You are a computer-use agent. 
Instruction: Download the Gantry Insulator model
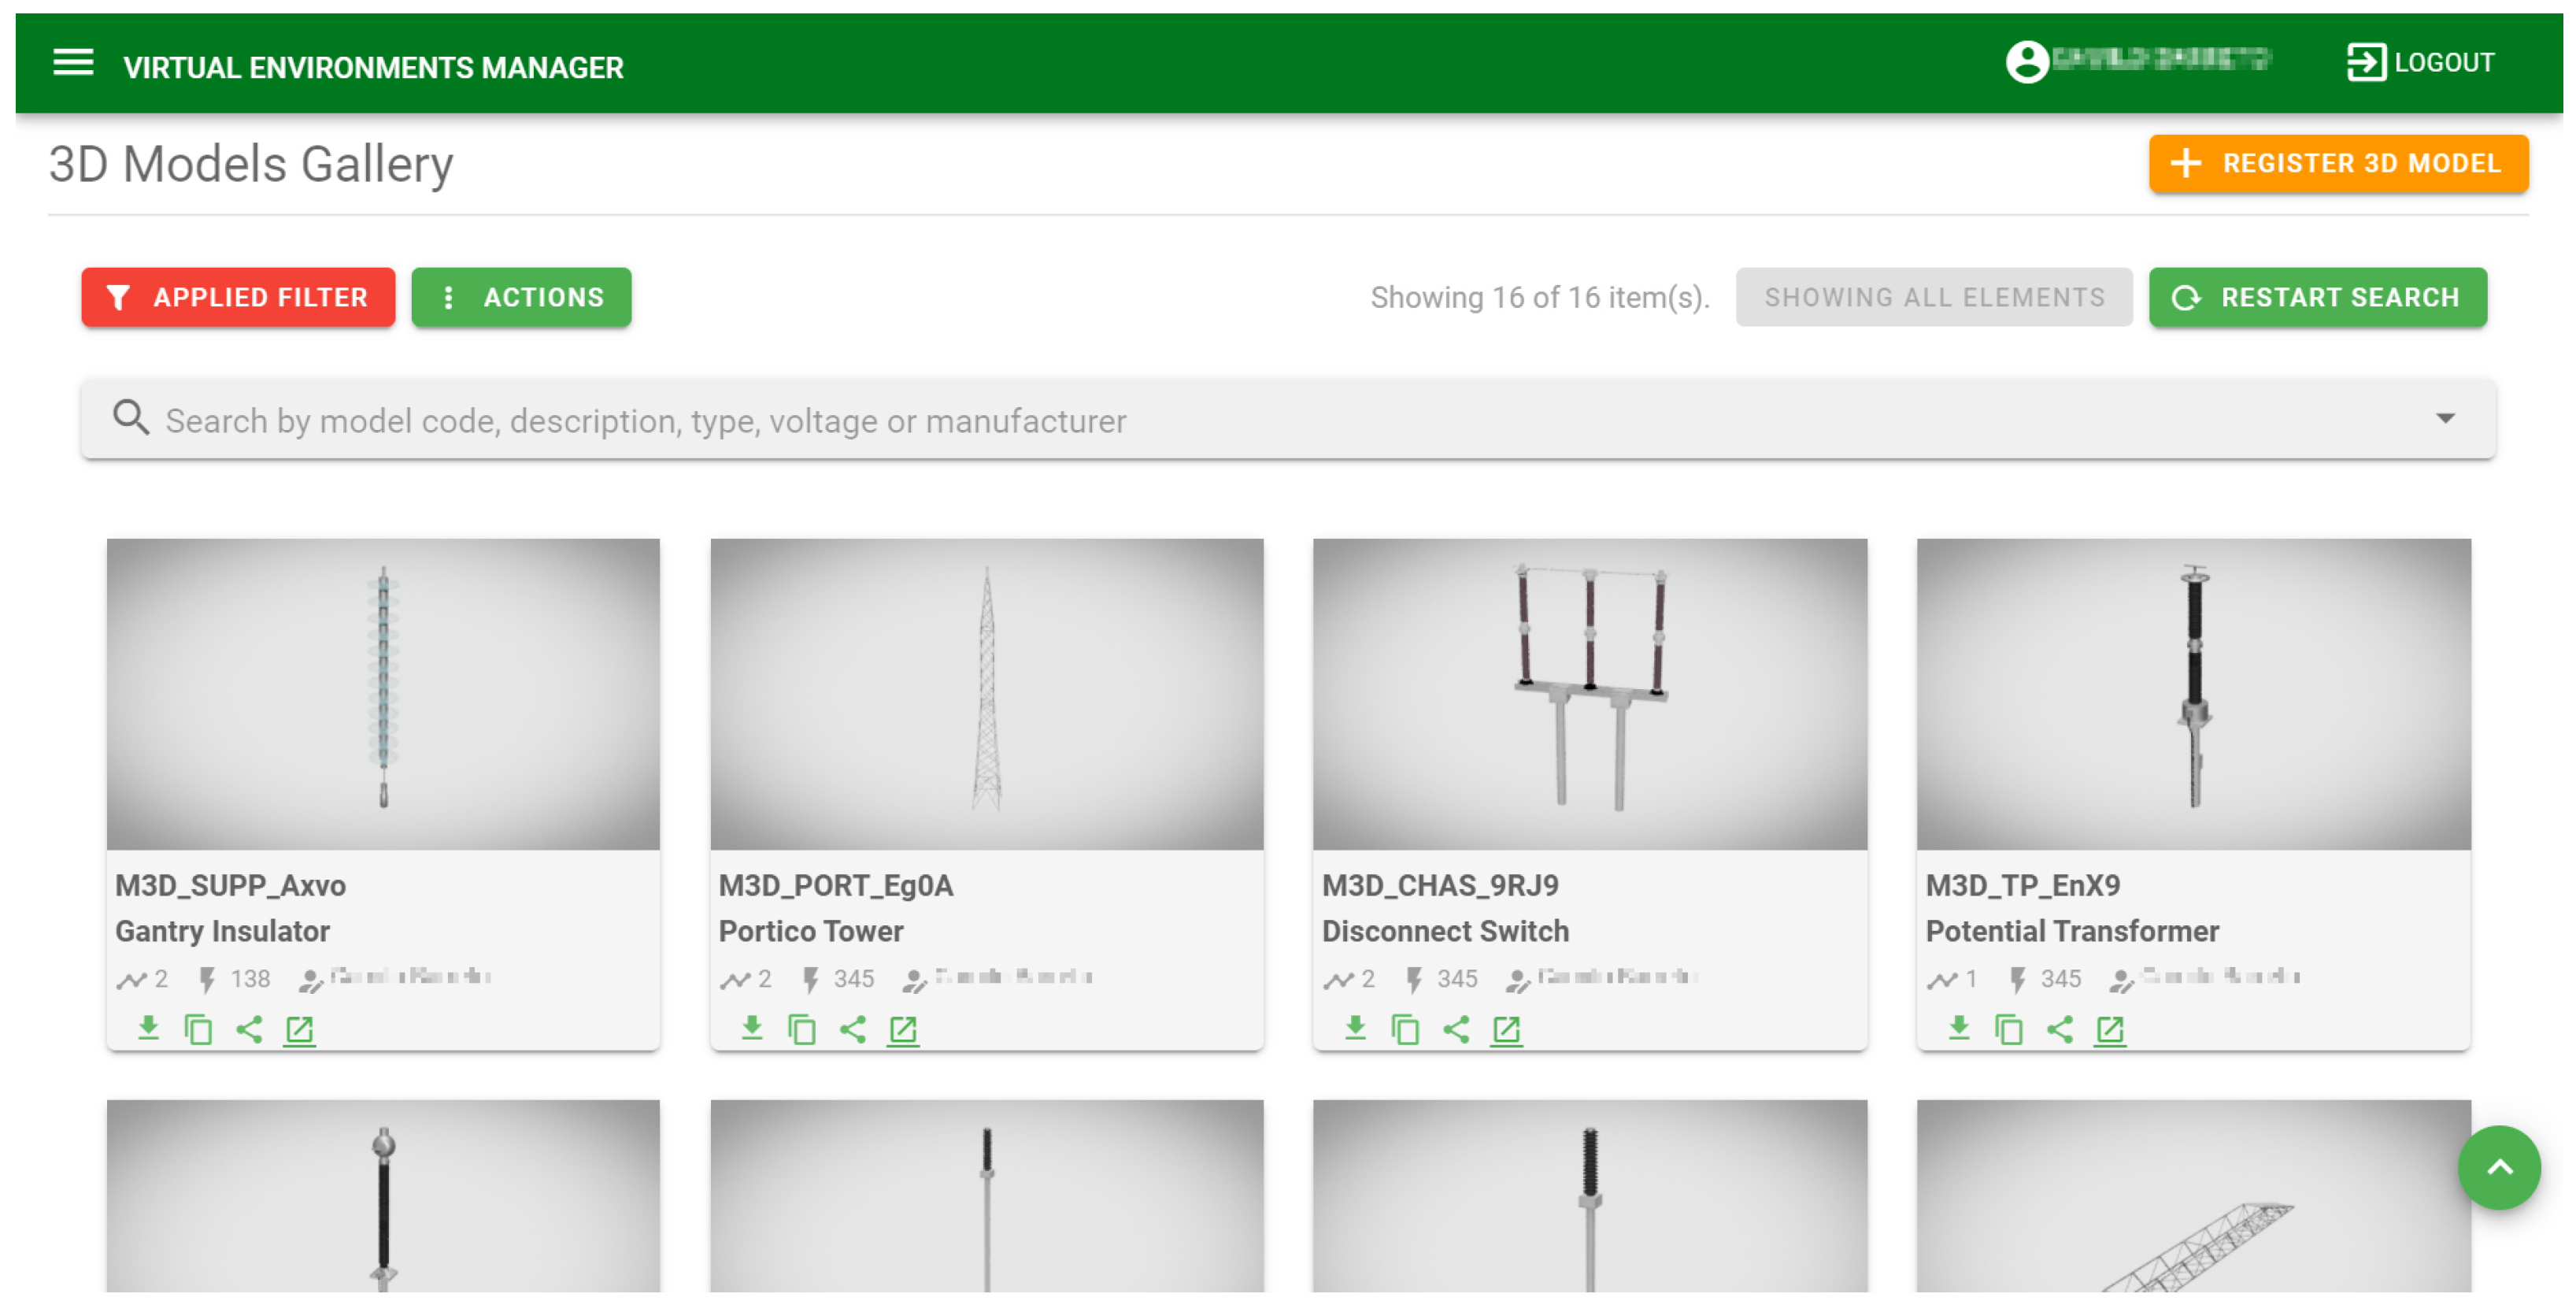148,1028
